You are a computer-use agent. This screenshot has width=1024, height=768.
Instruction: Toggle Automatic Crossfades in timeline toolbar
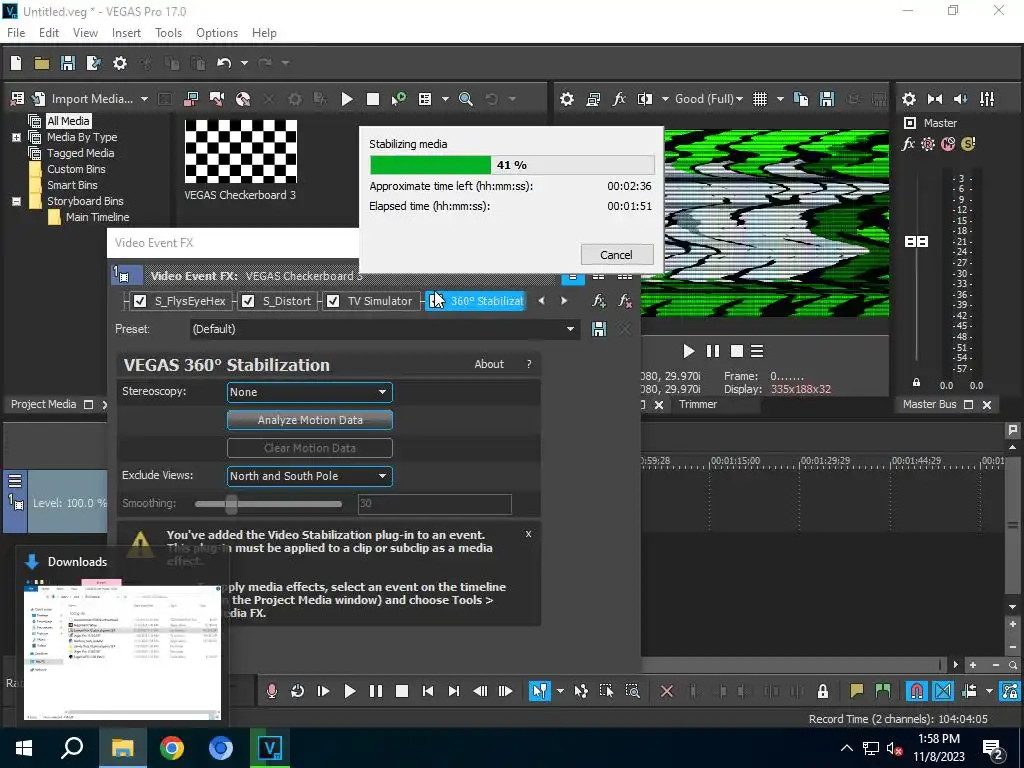pyautogui.click(x=943, y=691)
